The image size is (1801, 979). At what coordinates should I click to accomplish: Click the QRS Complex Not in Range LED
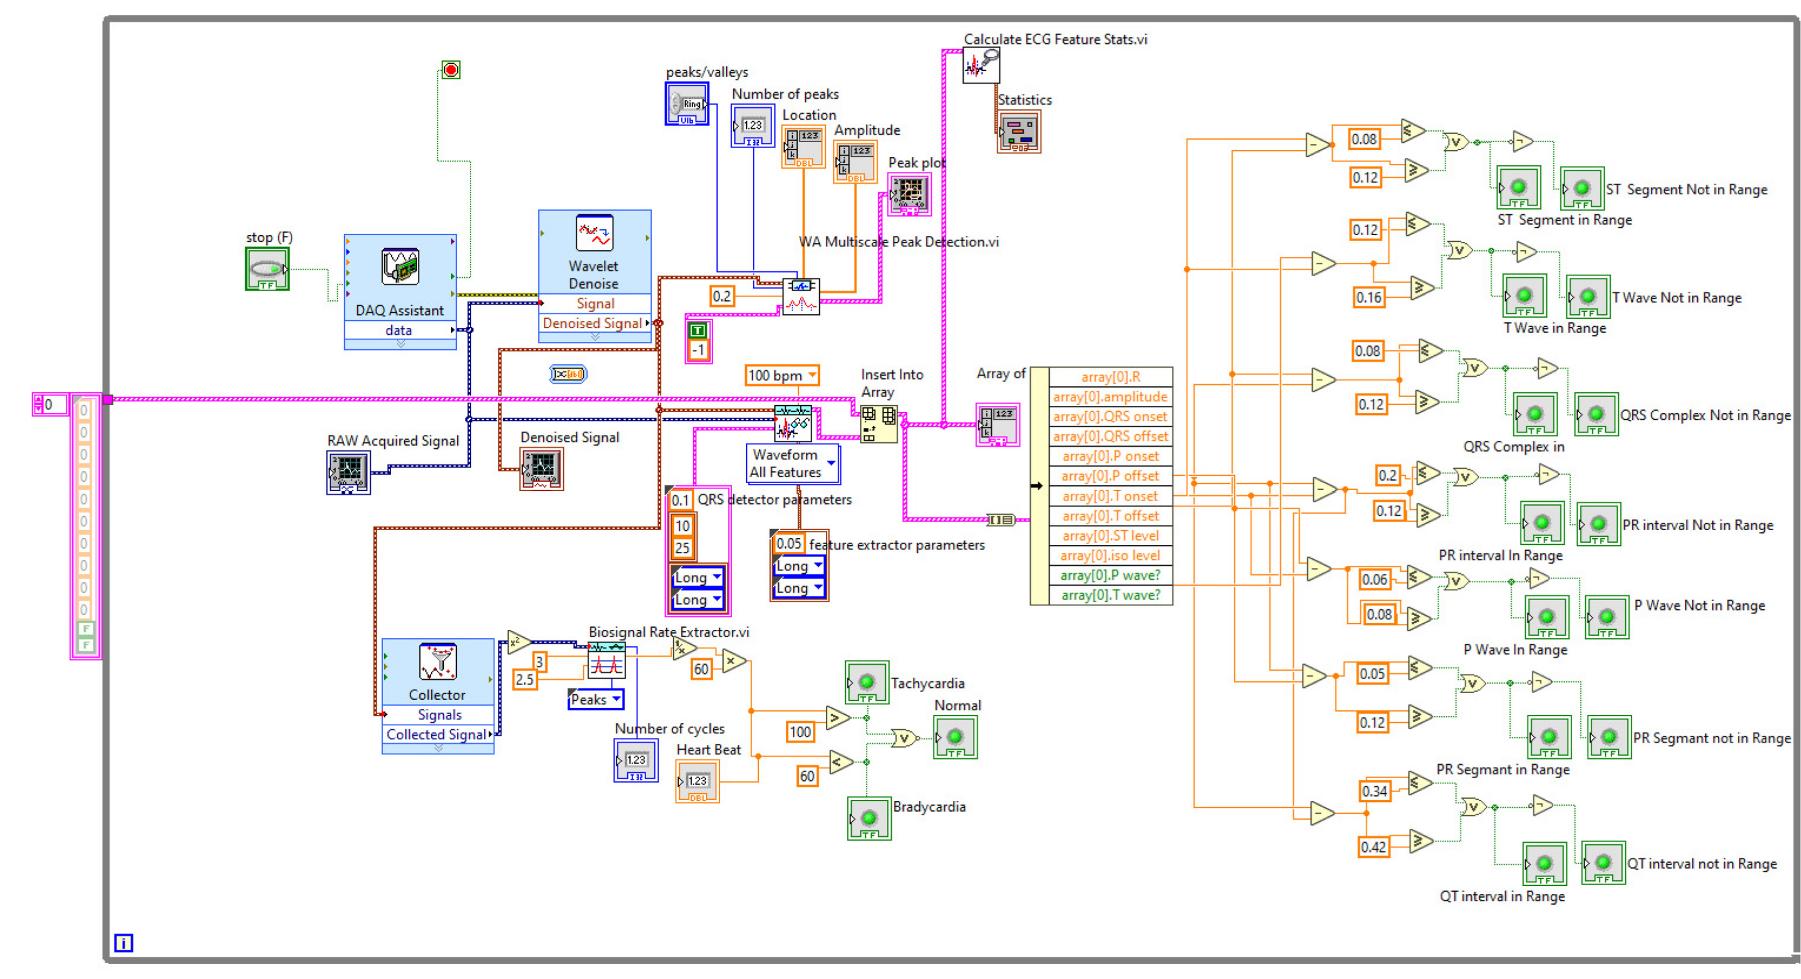coord(1596,414)
